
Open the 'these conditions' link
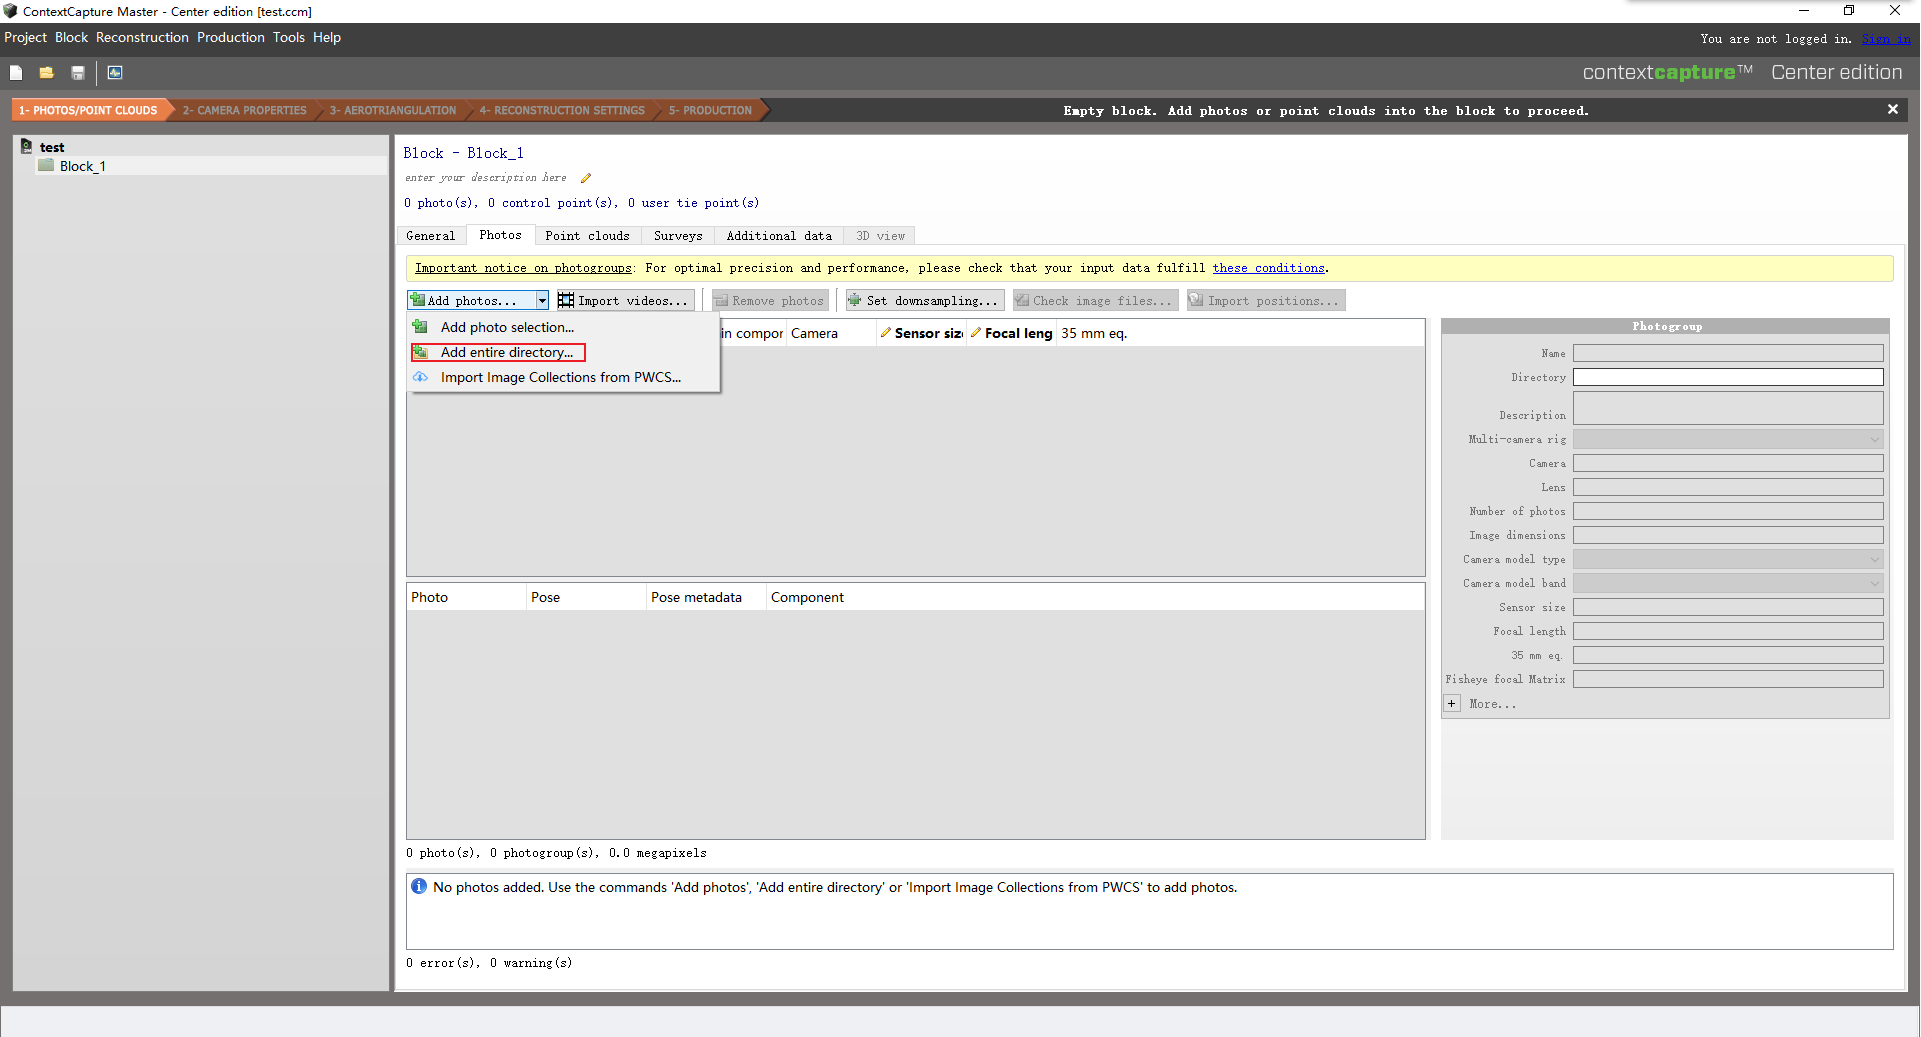click(1268, 268)
